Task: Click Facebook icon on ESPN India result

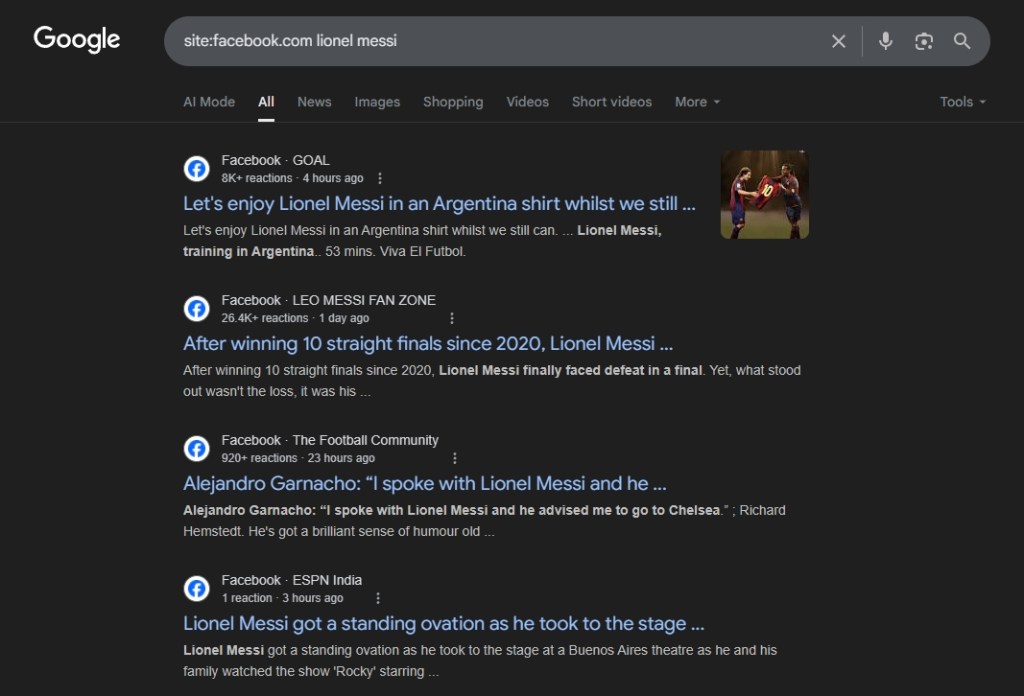Action: click(x=197, y=588)
